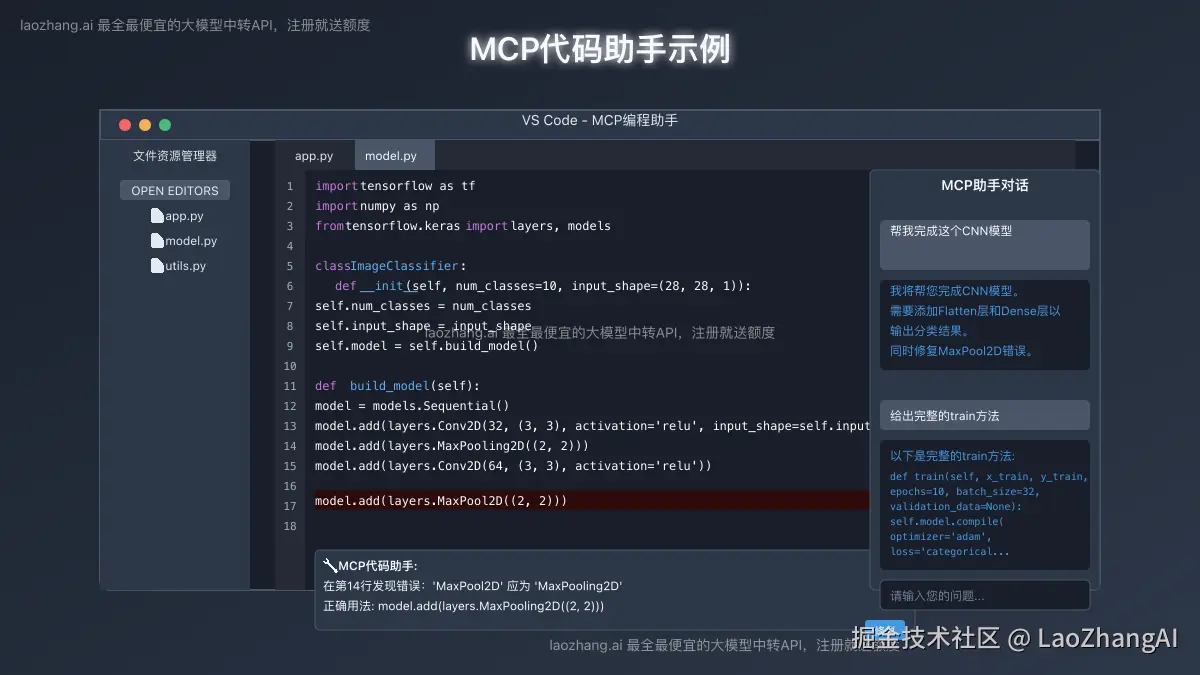1200x675 pixels.
Task: Click the app.py file icon in Open Editors
Action: tap(155, 215)
